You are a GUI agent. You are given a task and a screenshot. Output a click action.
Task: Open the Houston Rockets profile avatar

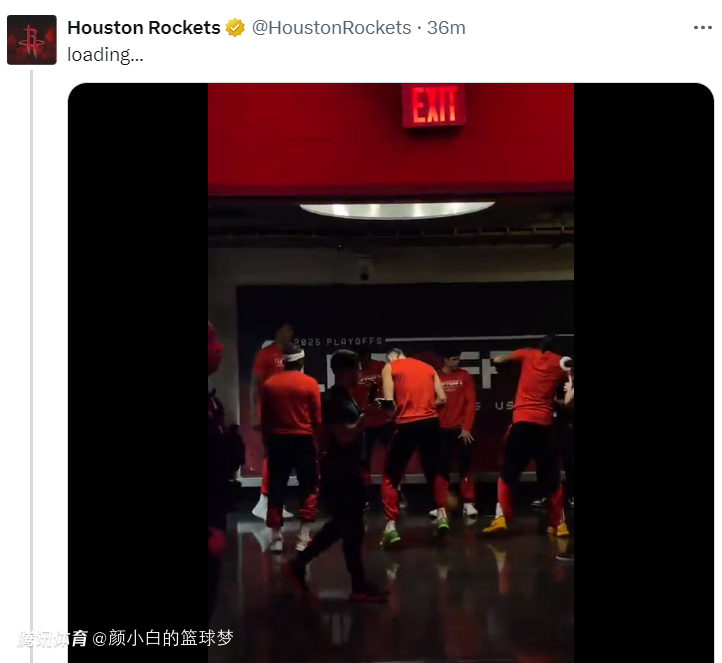pos(32,40)
